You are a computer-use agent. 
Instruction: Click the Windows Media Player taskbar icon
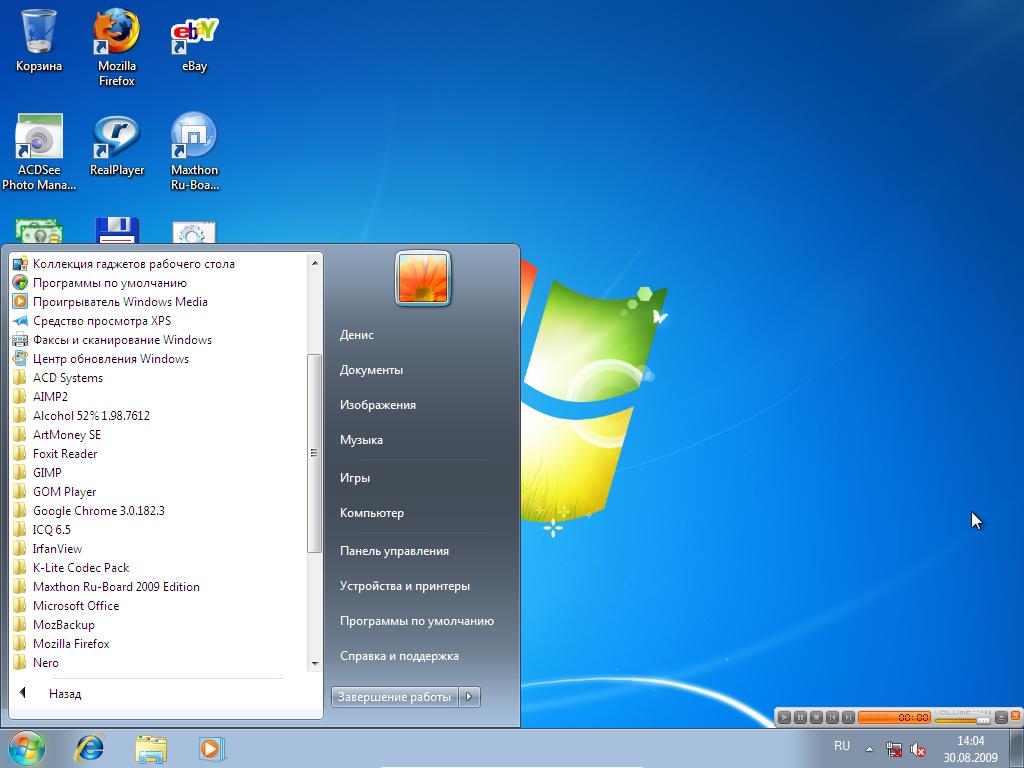[211, 747]
